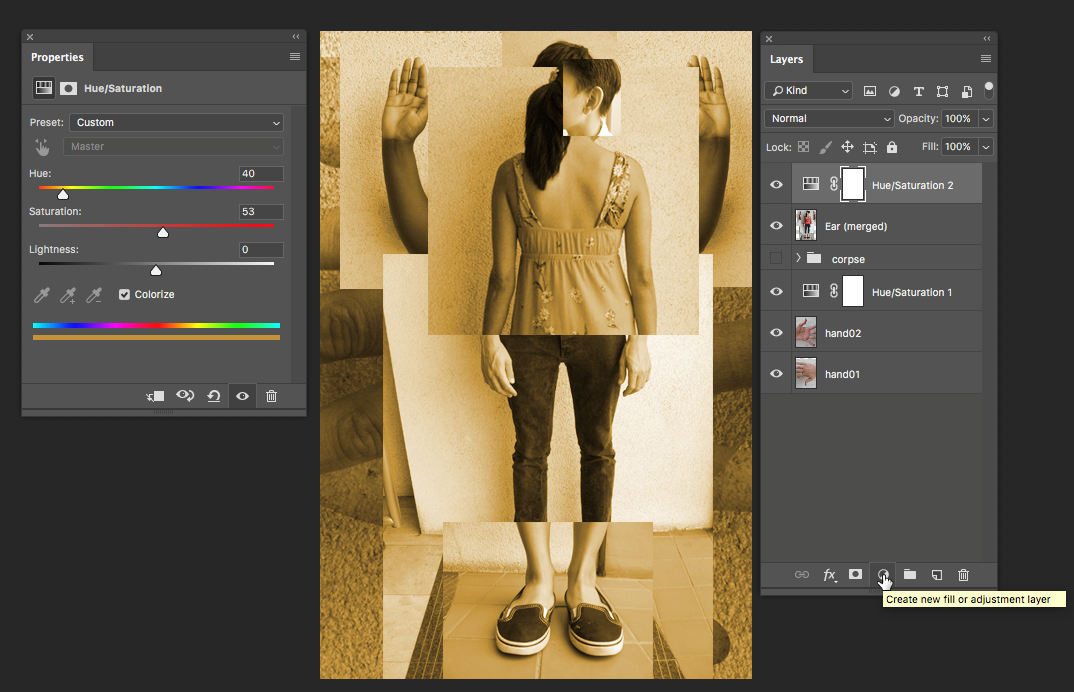
Task: Open the blend mode Normal dropdown
Action: (829, 118)
